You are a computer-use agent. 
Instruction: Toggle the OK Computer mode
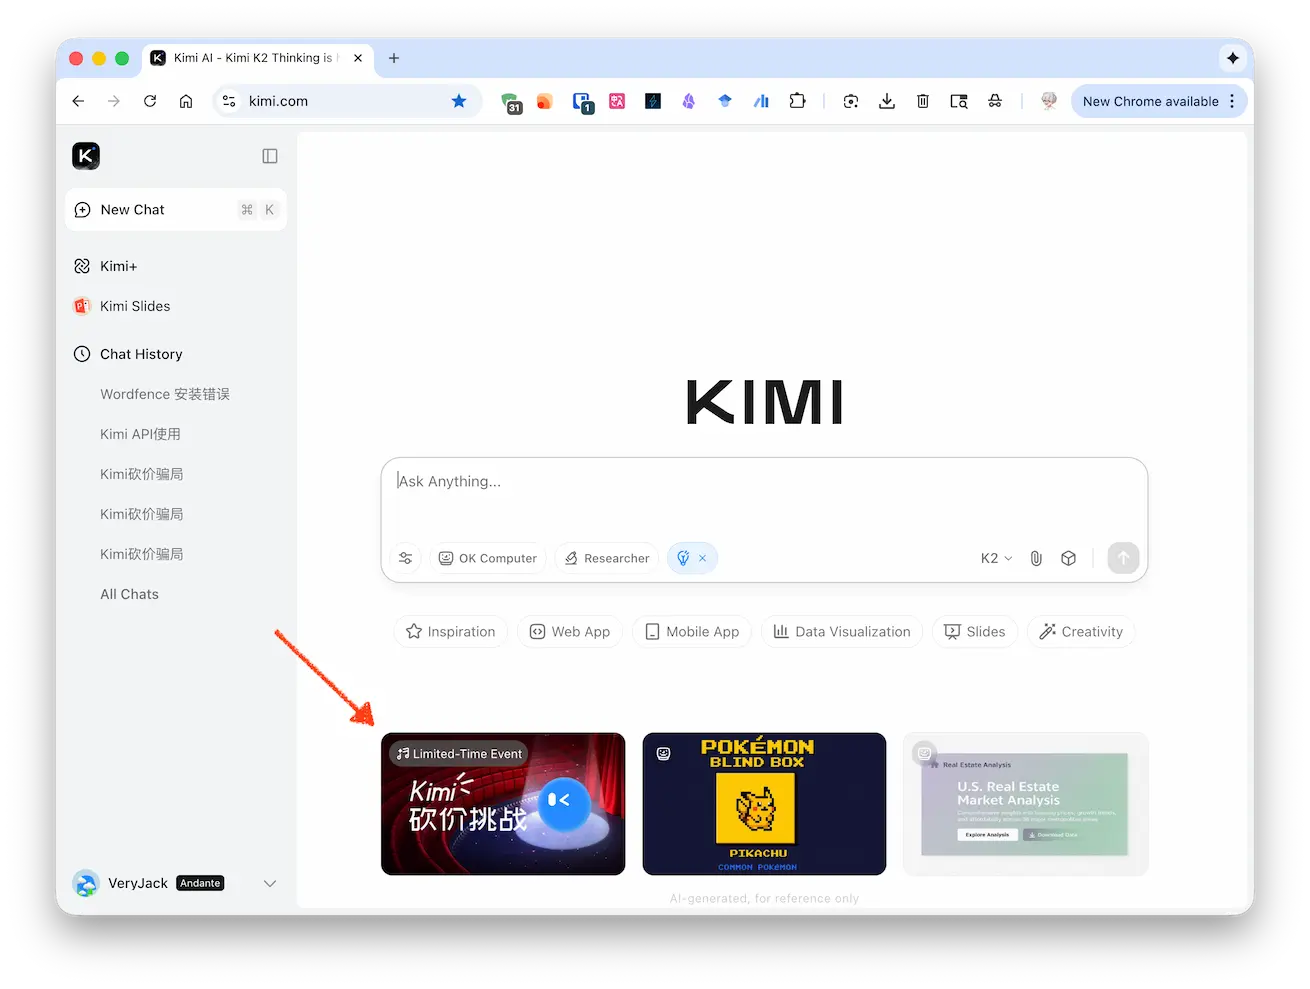pyautogui.click(x=488, y=558)
